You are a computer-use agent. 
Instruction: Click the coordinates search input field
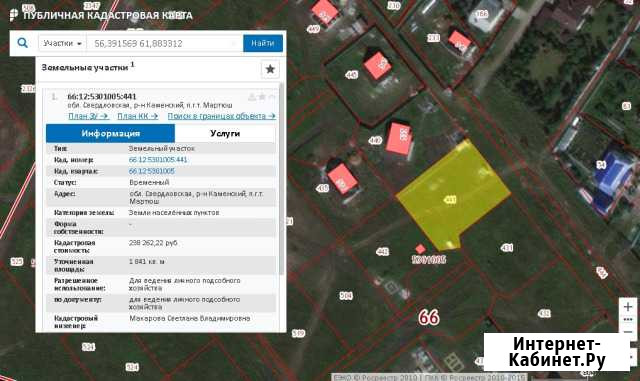[x=165, y=43]
